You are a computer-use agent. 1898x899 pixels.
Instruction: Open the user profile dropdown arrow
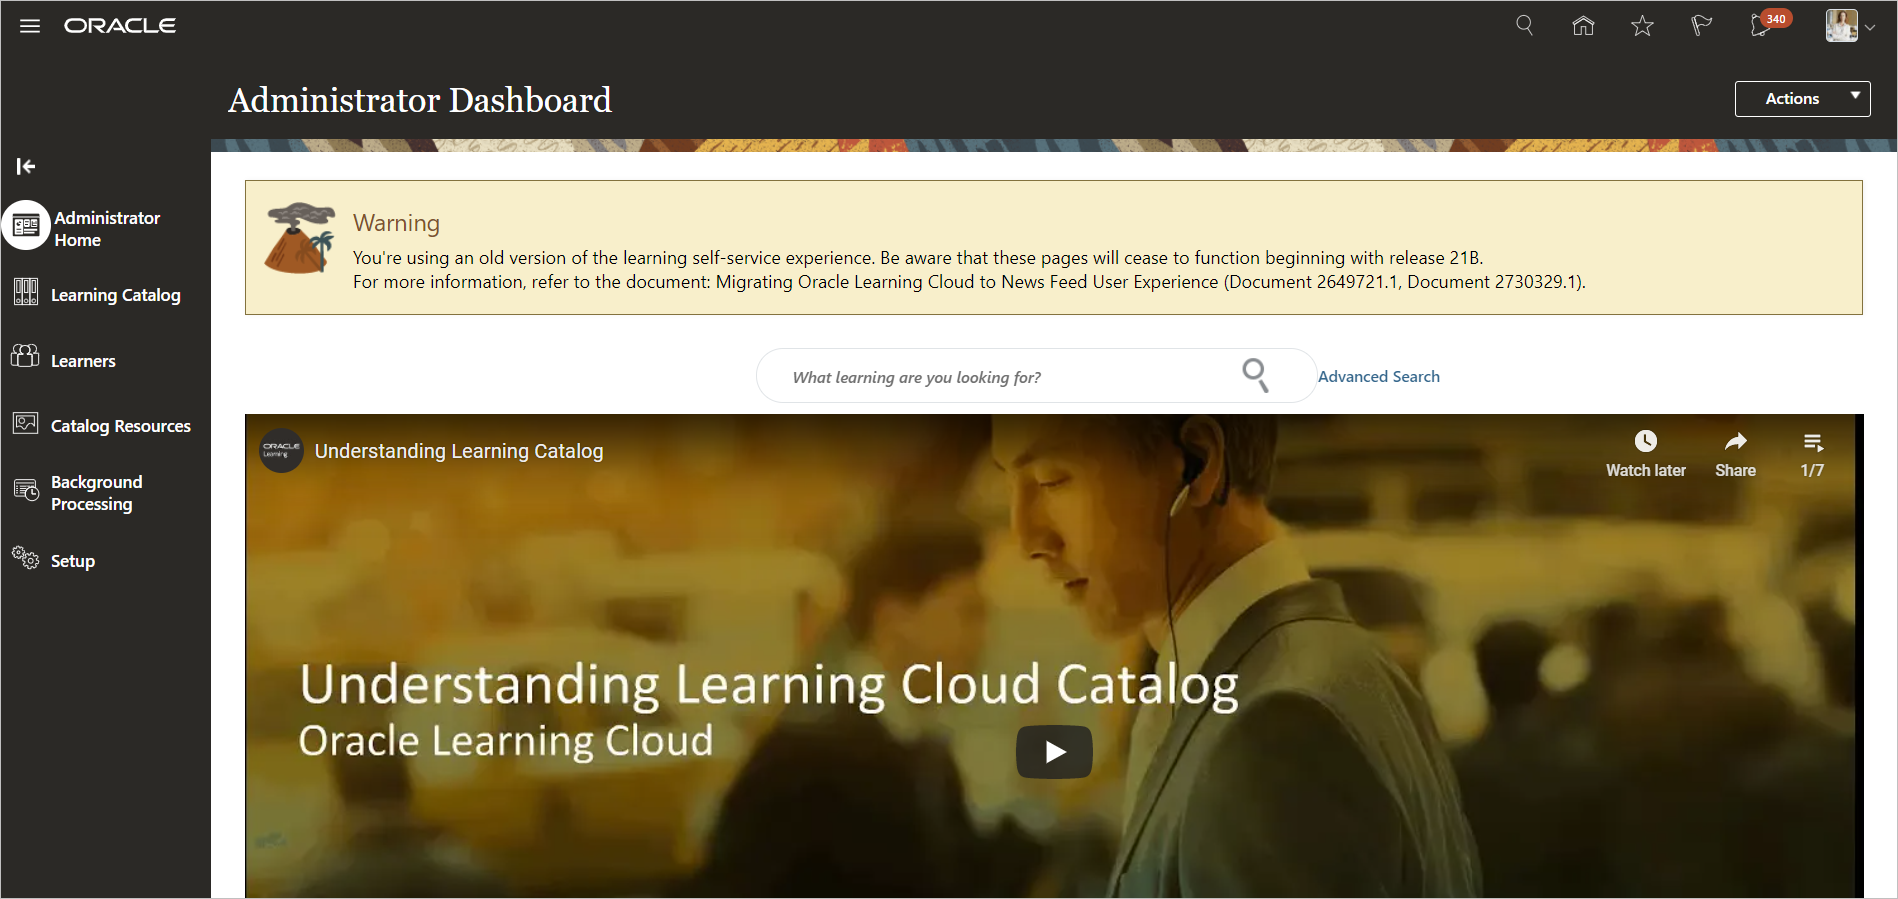tap(1870, 27)
